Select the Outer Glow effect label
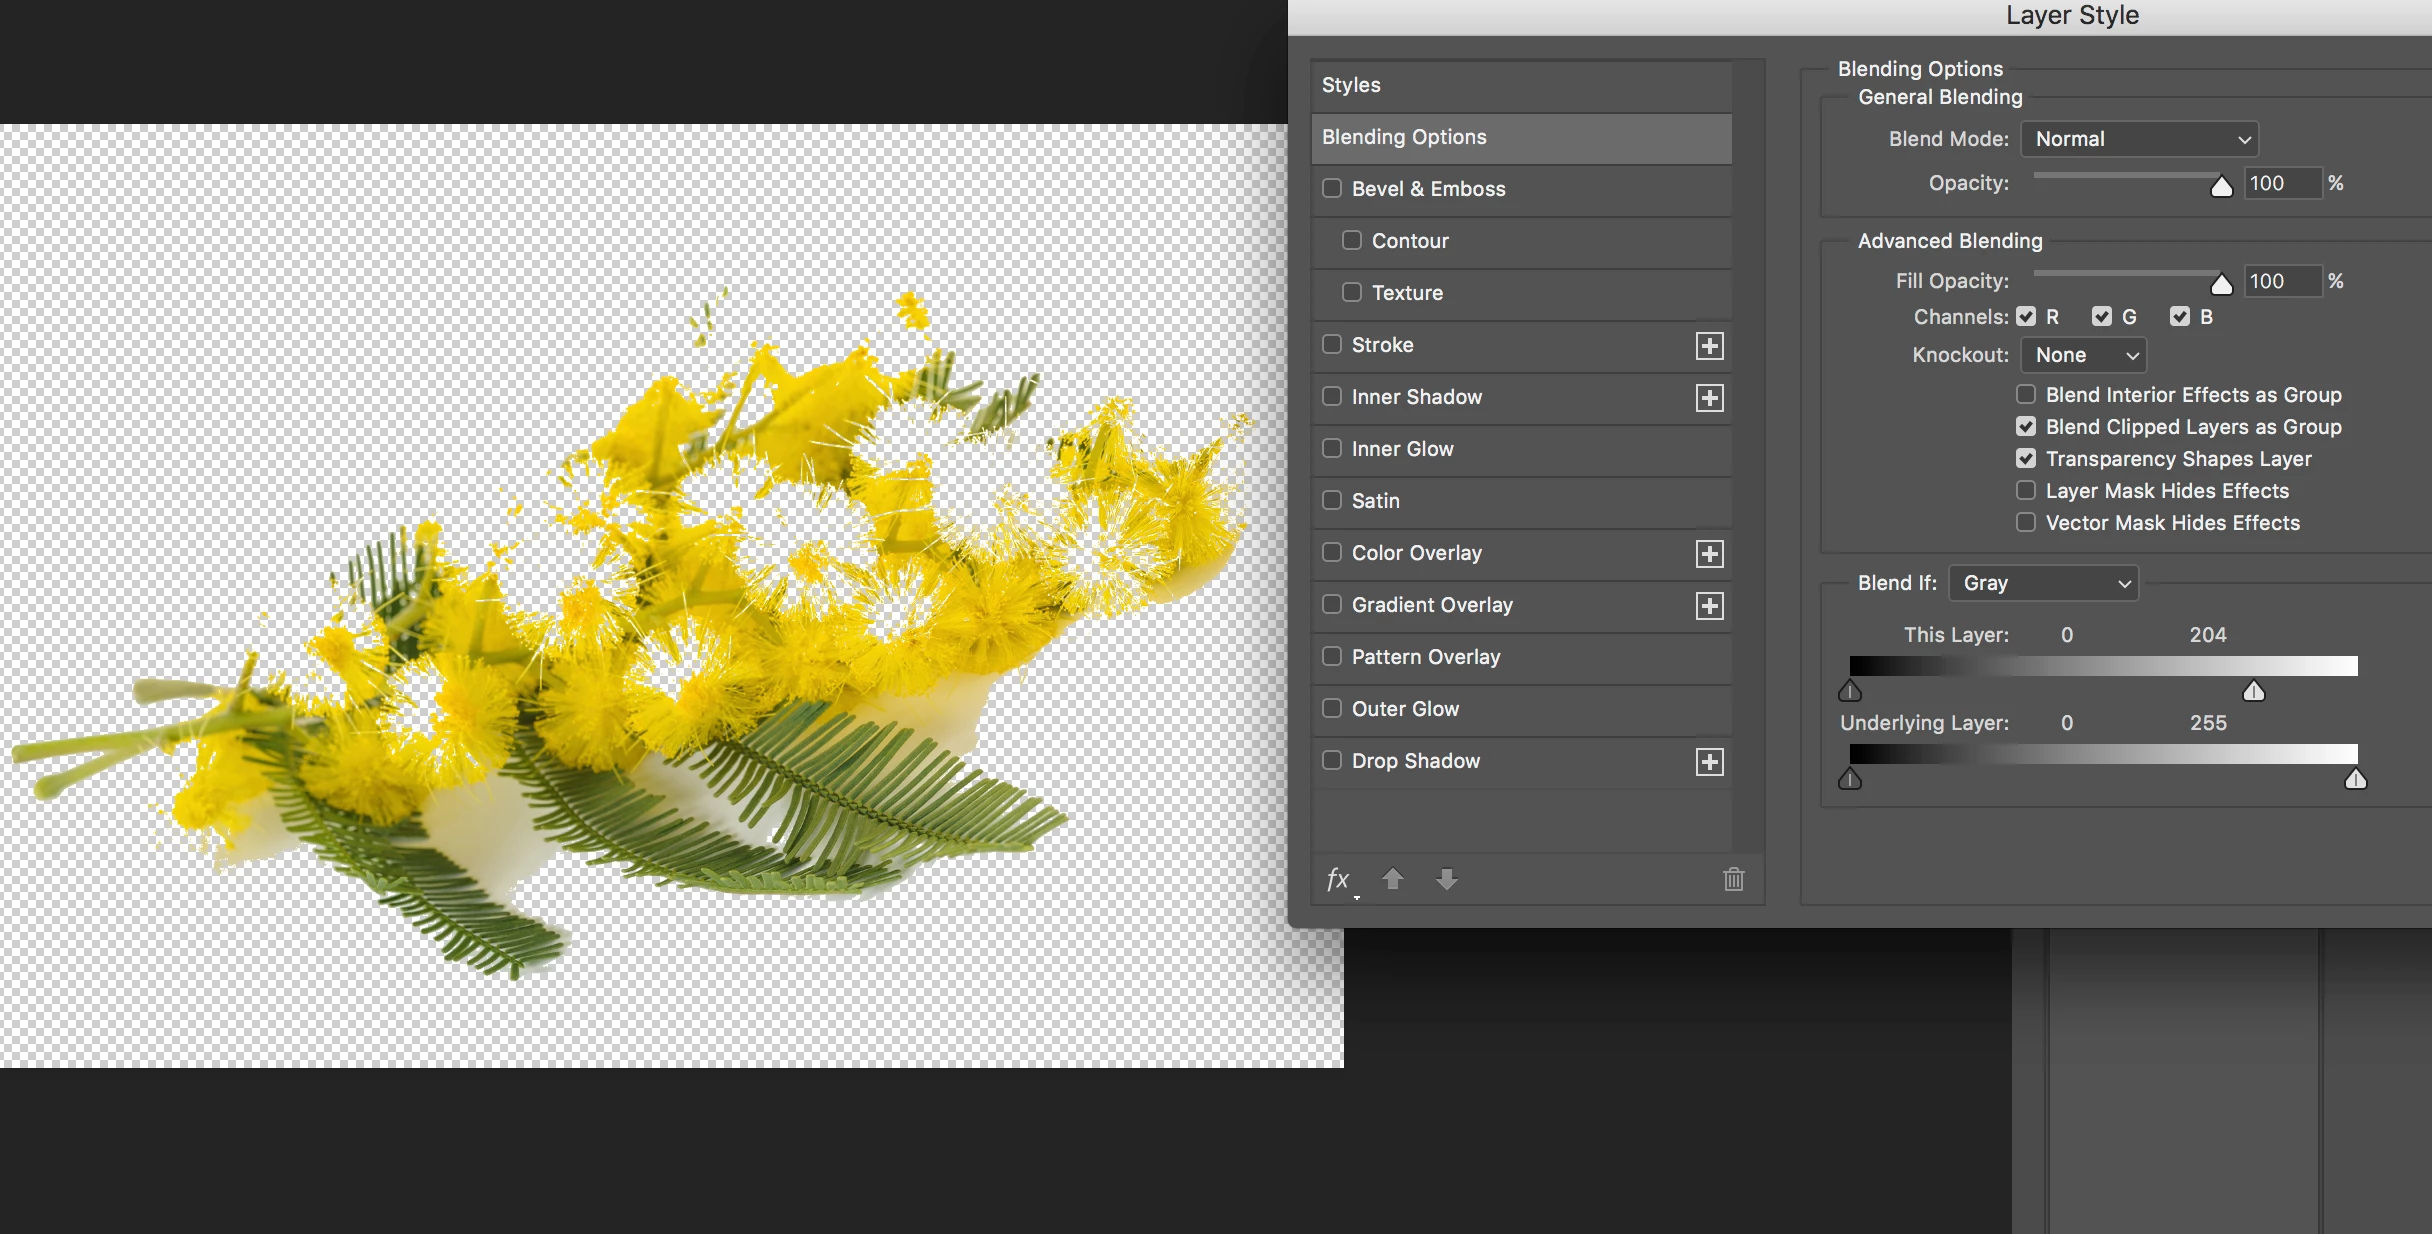Screen dimensions: 2432x1234 (1405, 709)
